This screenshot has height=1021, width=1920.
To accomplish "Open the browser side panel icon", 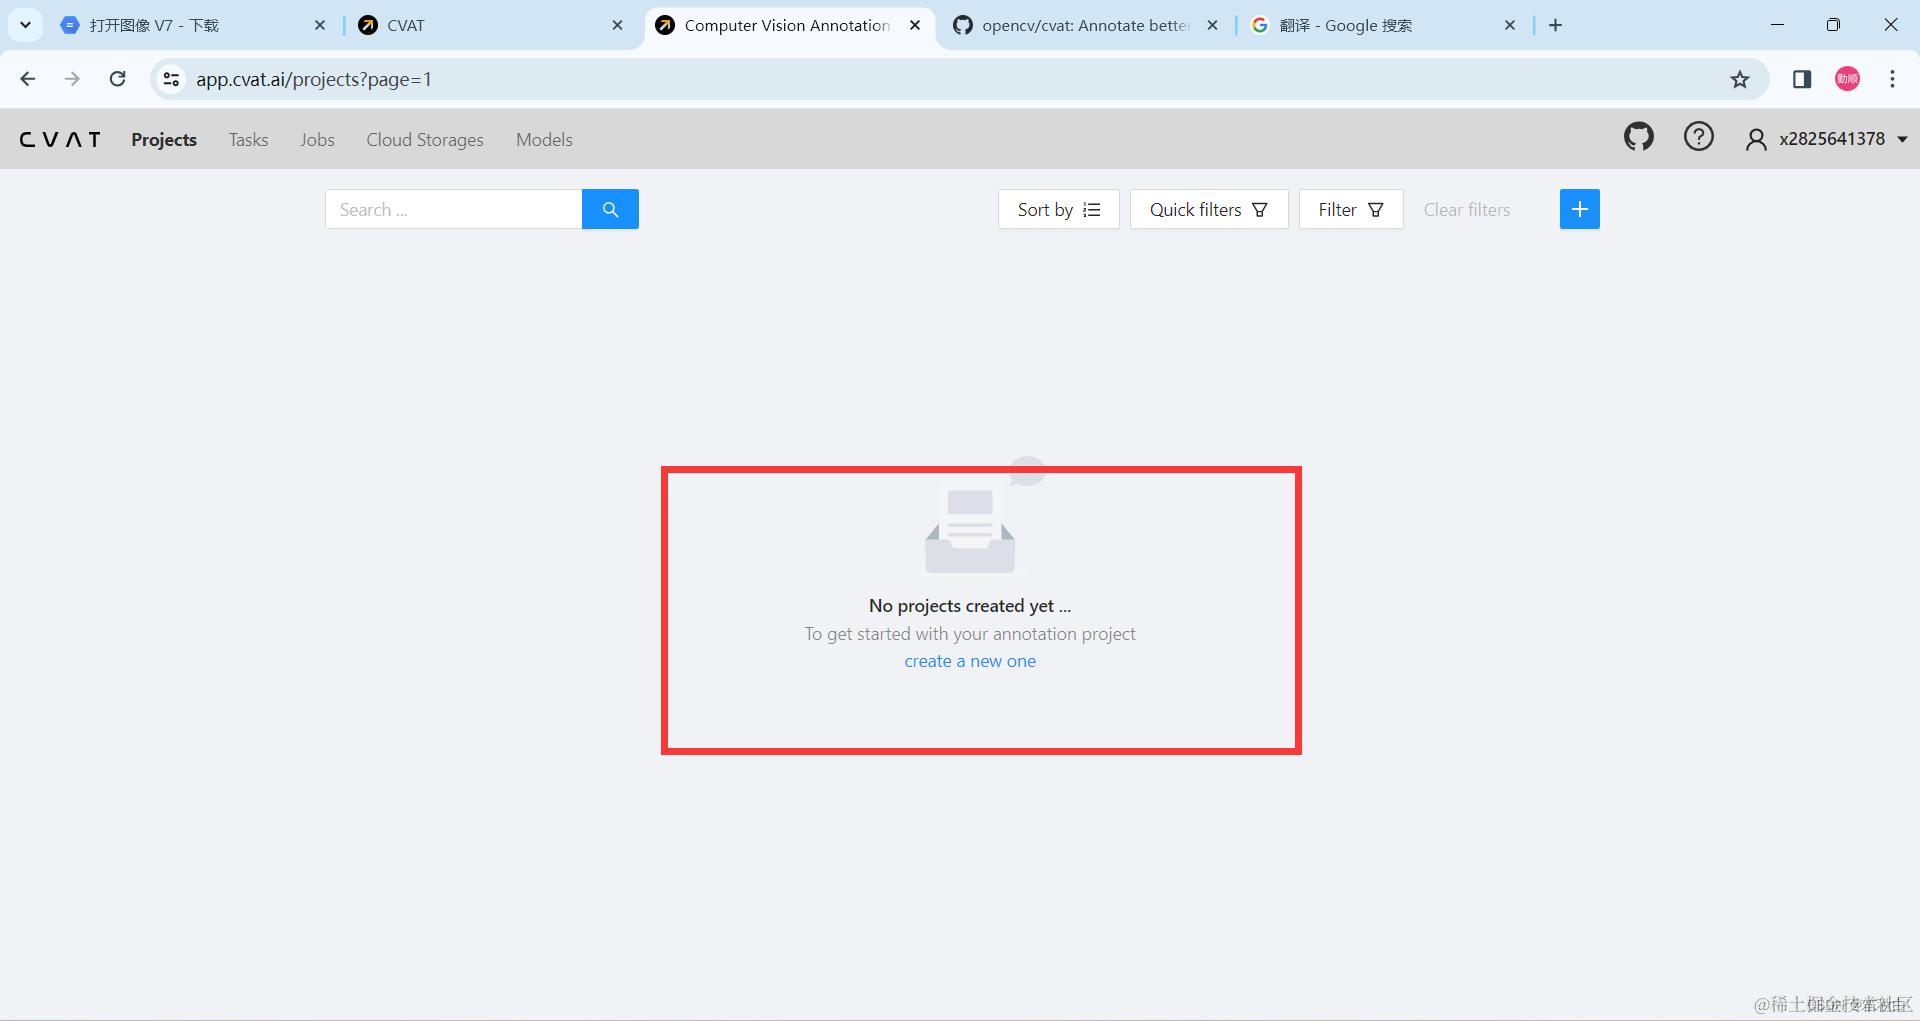I will tap(1802, 79).
